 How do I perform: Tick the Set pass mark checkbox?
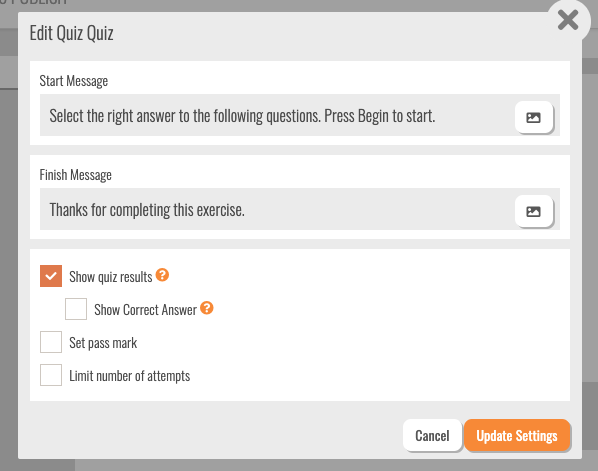pyautogui.click(x=51, y=342)
